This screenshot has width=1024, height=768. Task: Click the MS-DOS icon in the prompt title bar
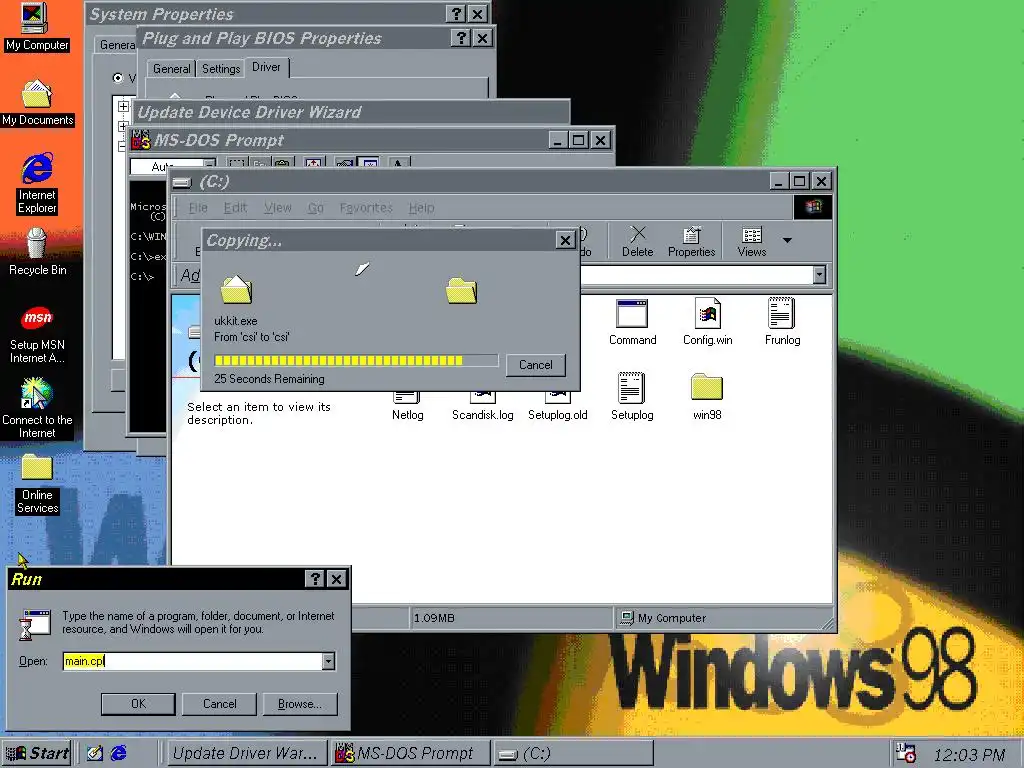141,140
